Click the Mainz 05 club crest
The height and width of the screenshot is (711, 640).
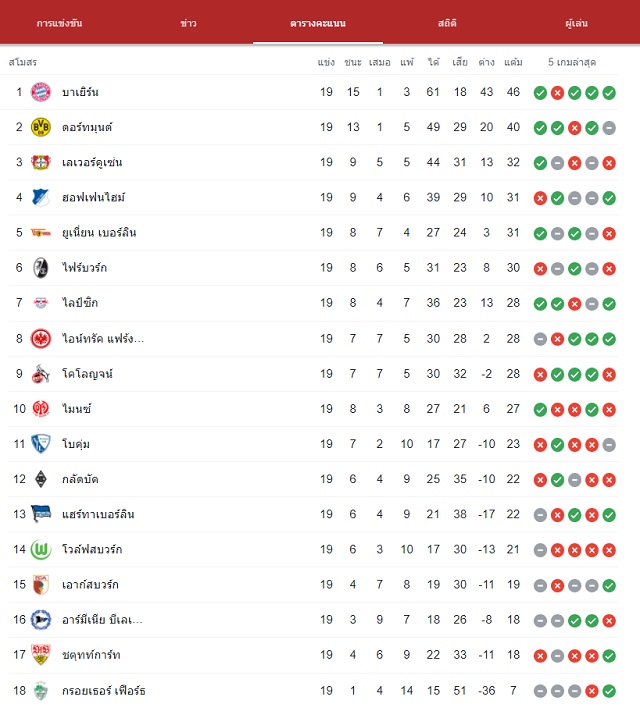40,409
